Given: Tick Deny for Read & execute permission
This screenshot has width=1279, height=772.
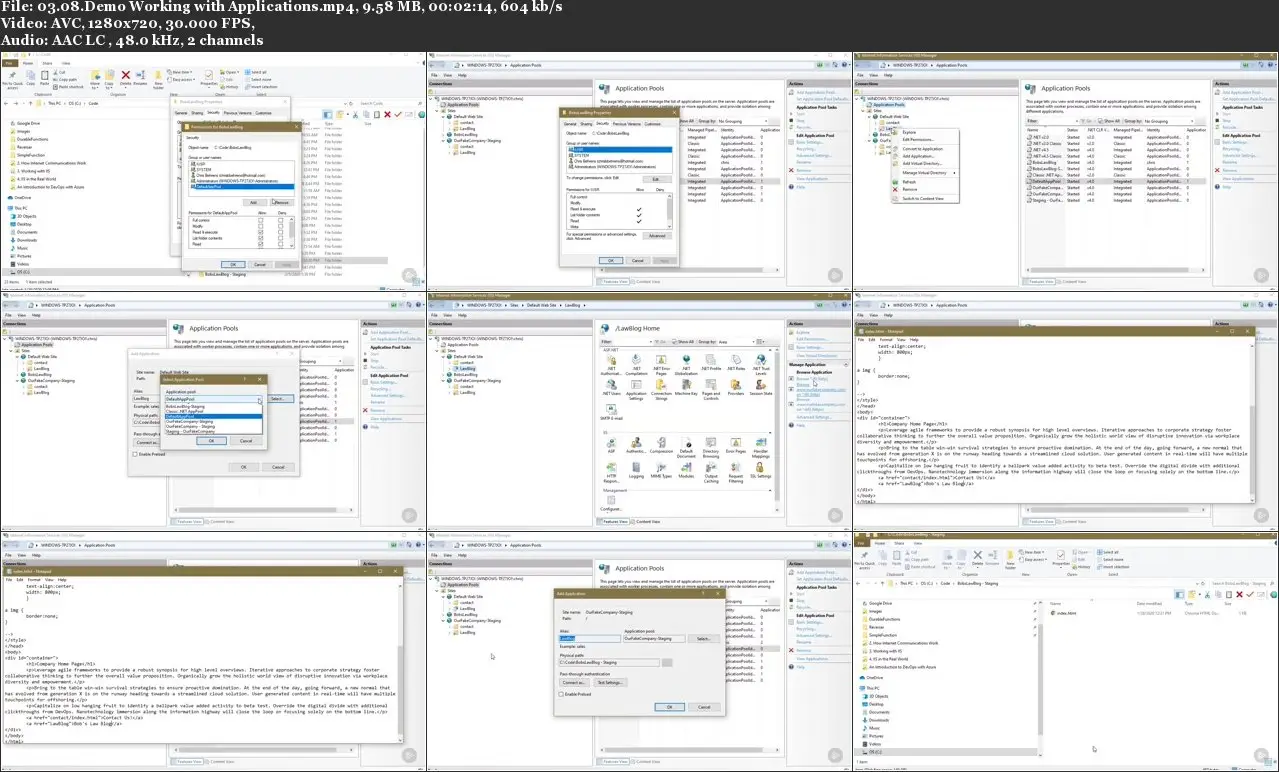Looking at the screenshot, I should [282, 232].
